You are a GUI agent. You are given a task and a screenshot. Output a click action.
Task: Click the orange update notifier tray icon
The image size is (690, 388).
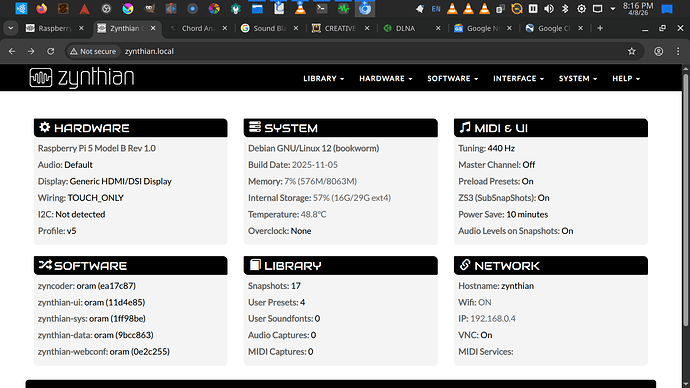point(517,8)
